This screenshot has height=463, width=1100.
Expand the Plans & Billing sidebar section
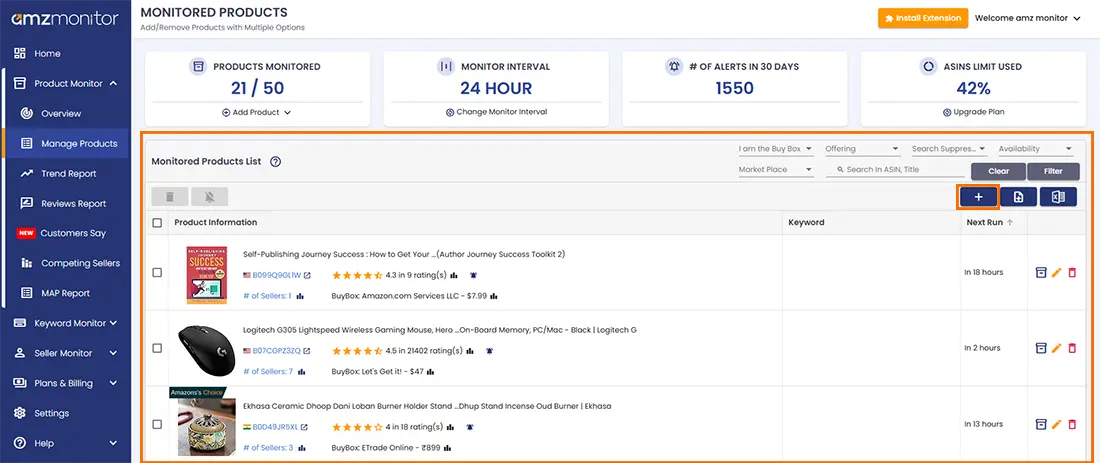(65, 383)
